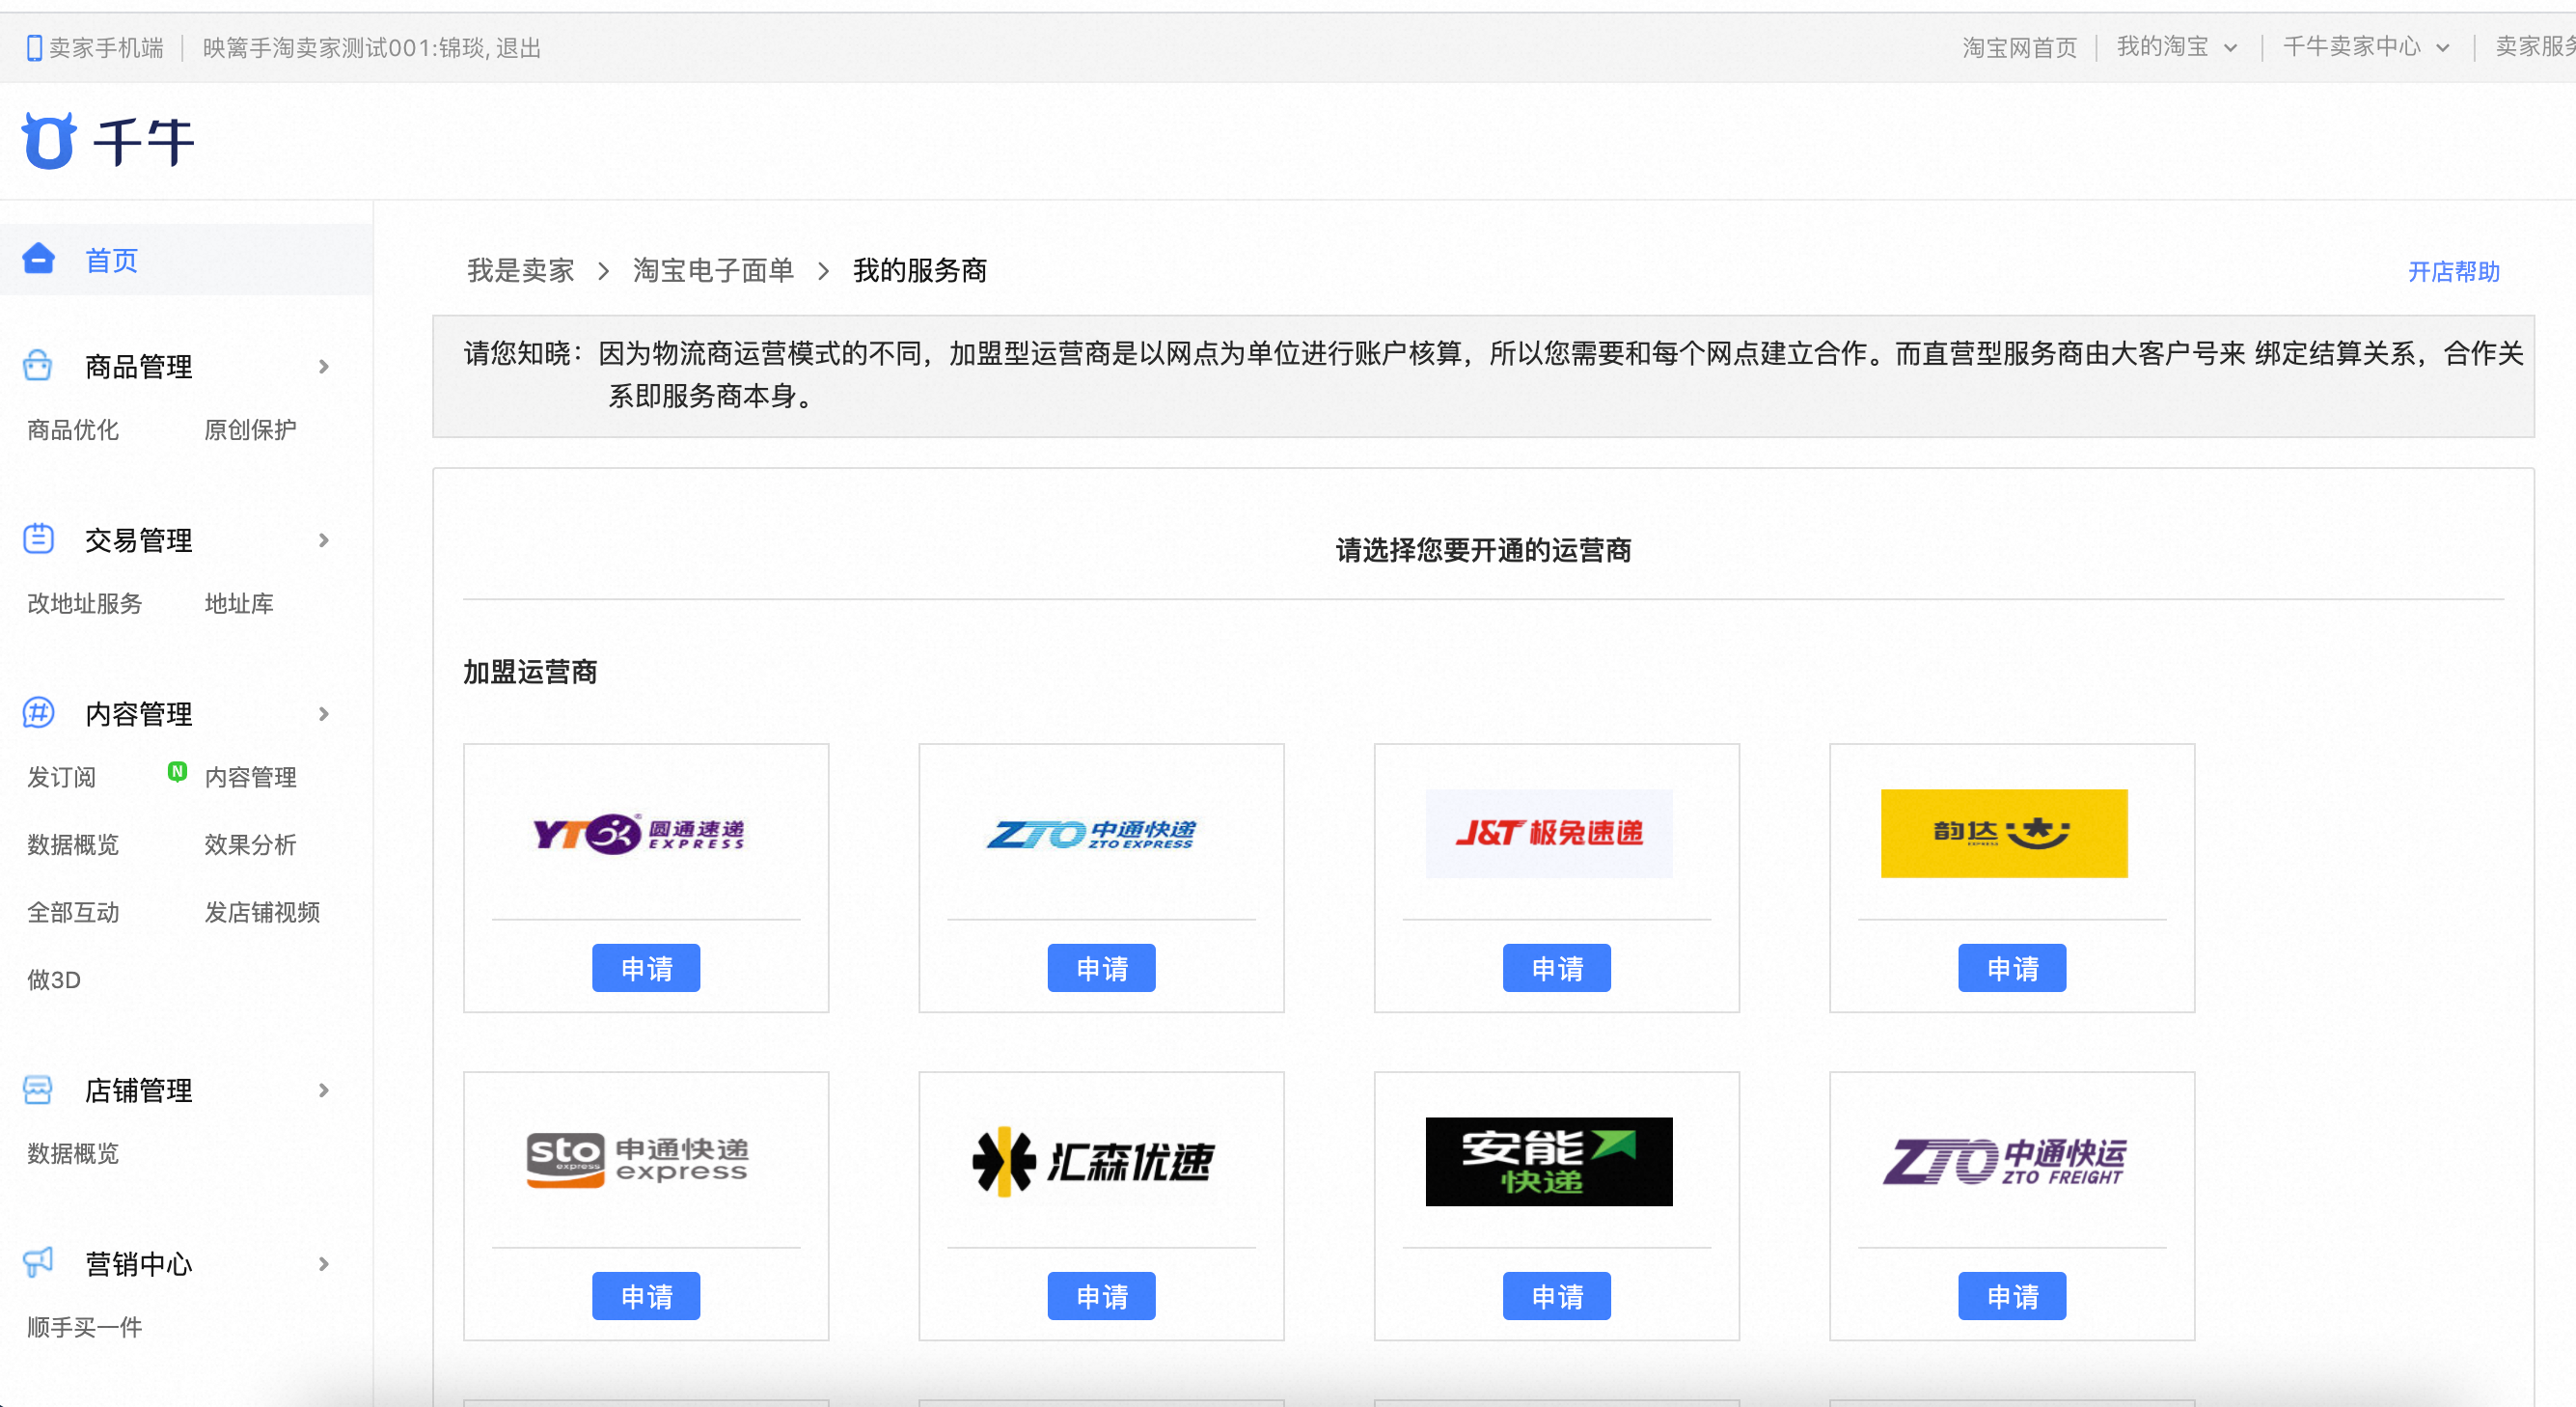The height and width of the screenshot is (1407, 2576).
Task: Open 效果分析 link
Action: click(250, 845)
